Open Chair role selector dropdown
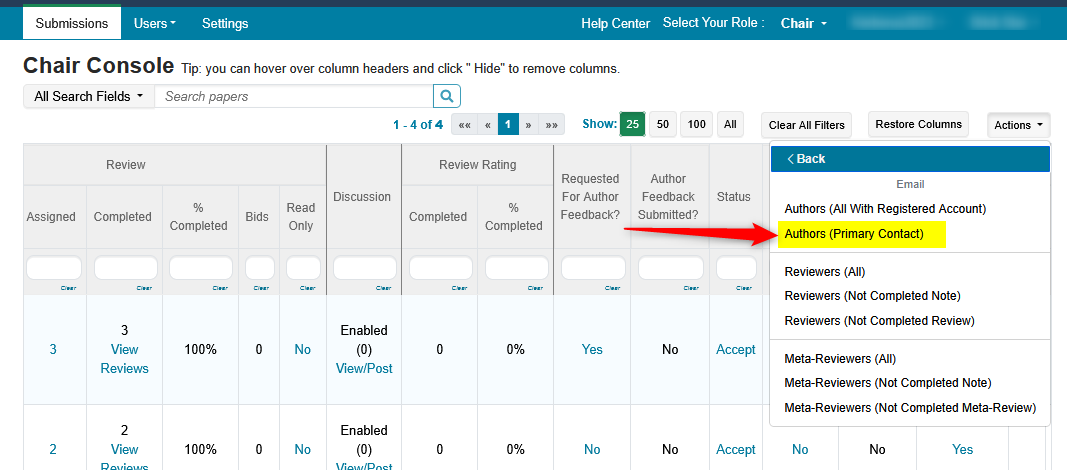Viewport: 1067px width, 470px height. pos(803,23)
